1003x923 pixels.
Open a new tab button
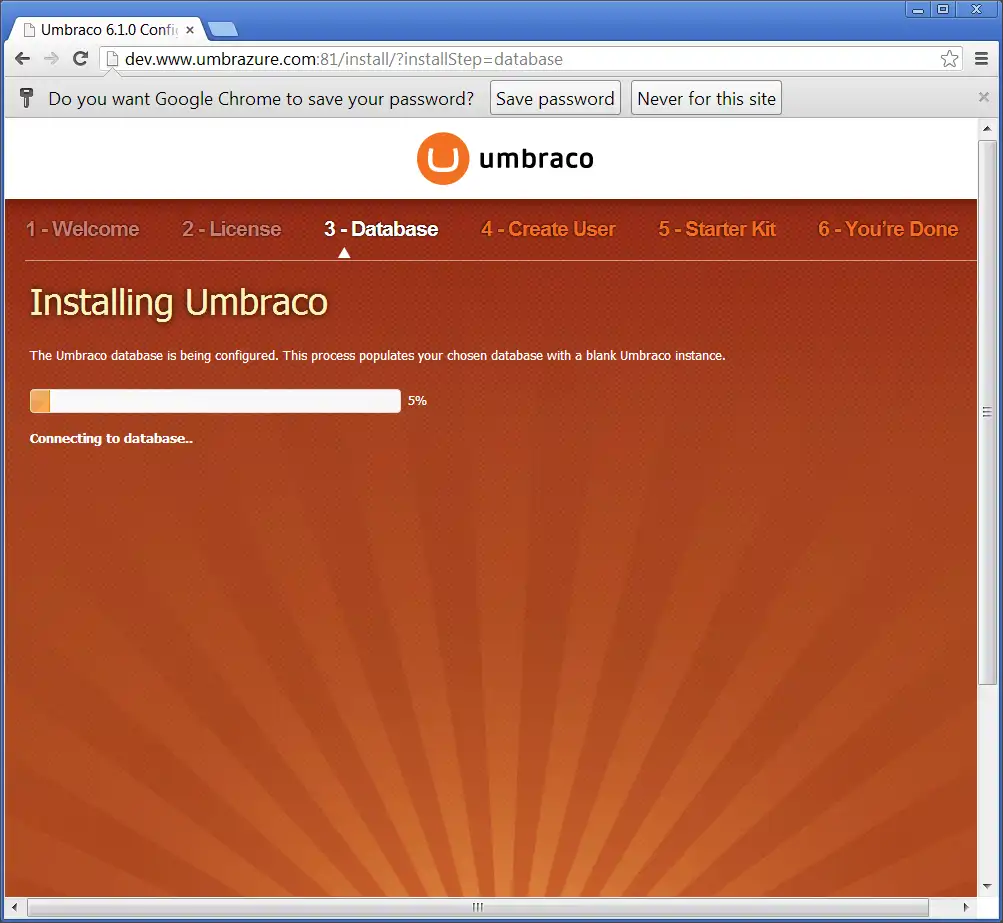223,29
